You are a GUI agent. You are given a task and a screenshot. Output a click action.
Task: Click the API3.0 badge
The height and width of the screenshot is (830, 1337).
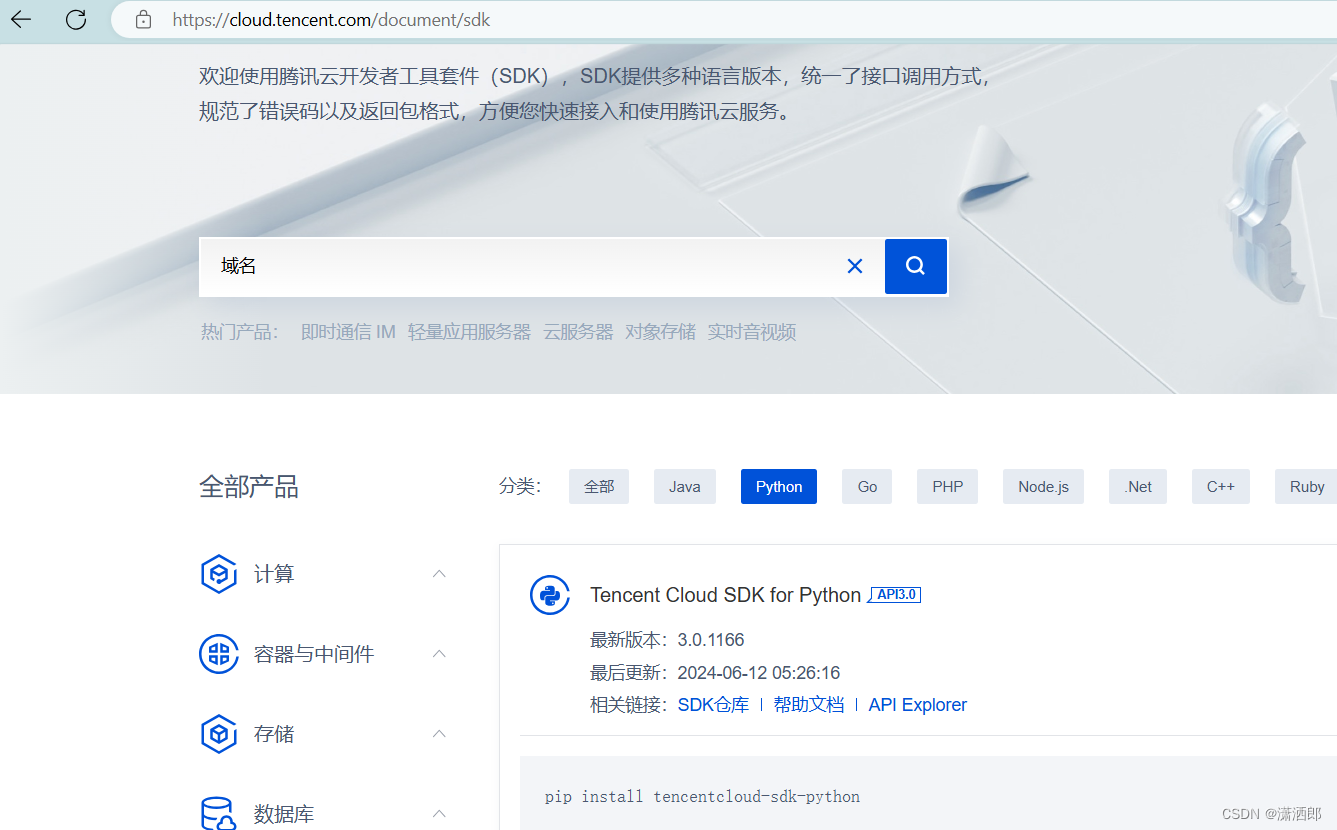tap(895, 594)
